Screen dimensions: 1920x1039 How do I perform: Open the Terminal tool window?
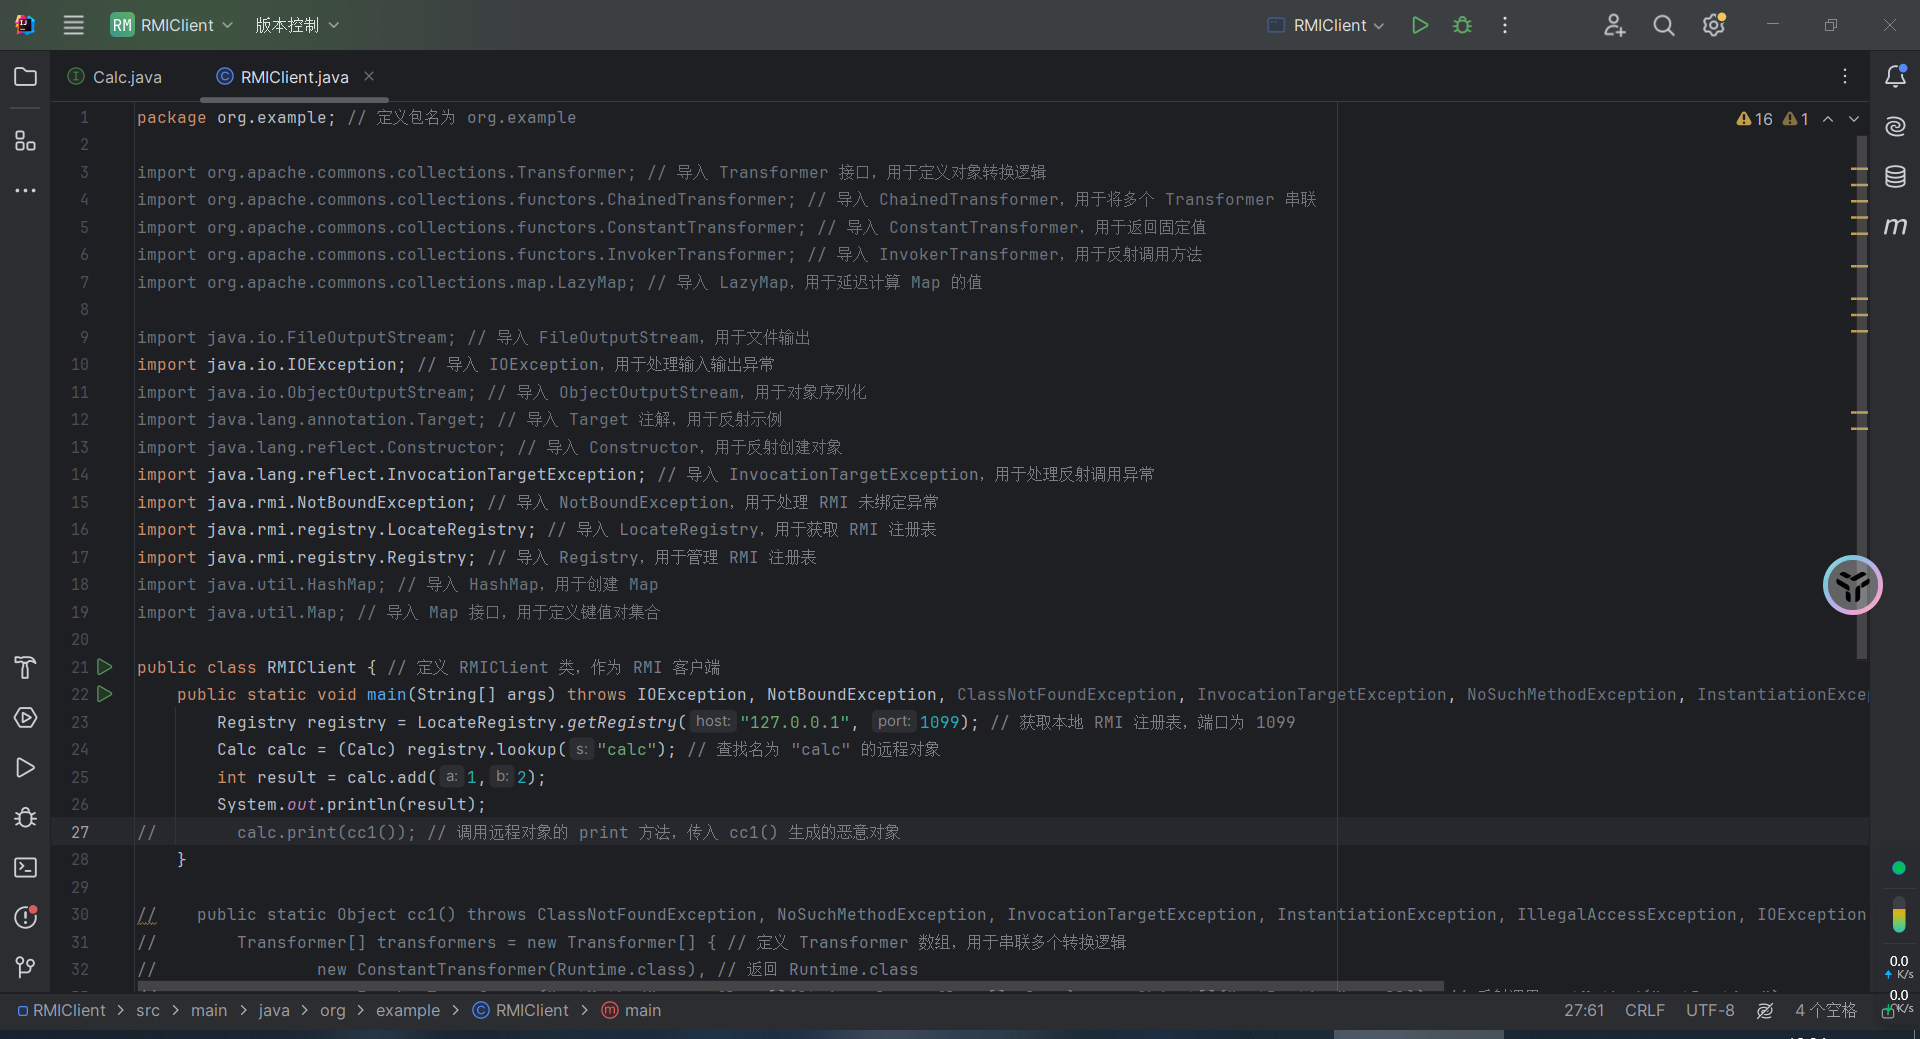[25, 867]
